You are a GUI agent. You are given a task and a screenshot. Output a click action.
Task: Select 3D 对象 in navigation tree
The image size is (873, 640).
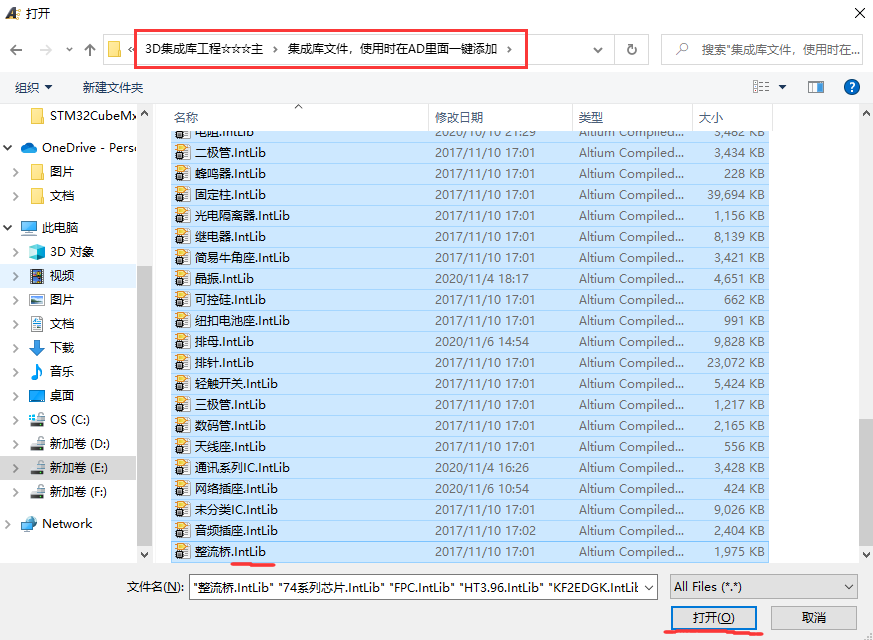tap(61, 252)
